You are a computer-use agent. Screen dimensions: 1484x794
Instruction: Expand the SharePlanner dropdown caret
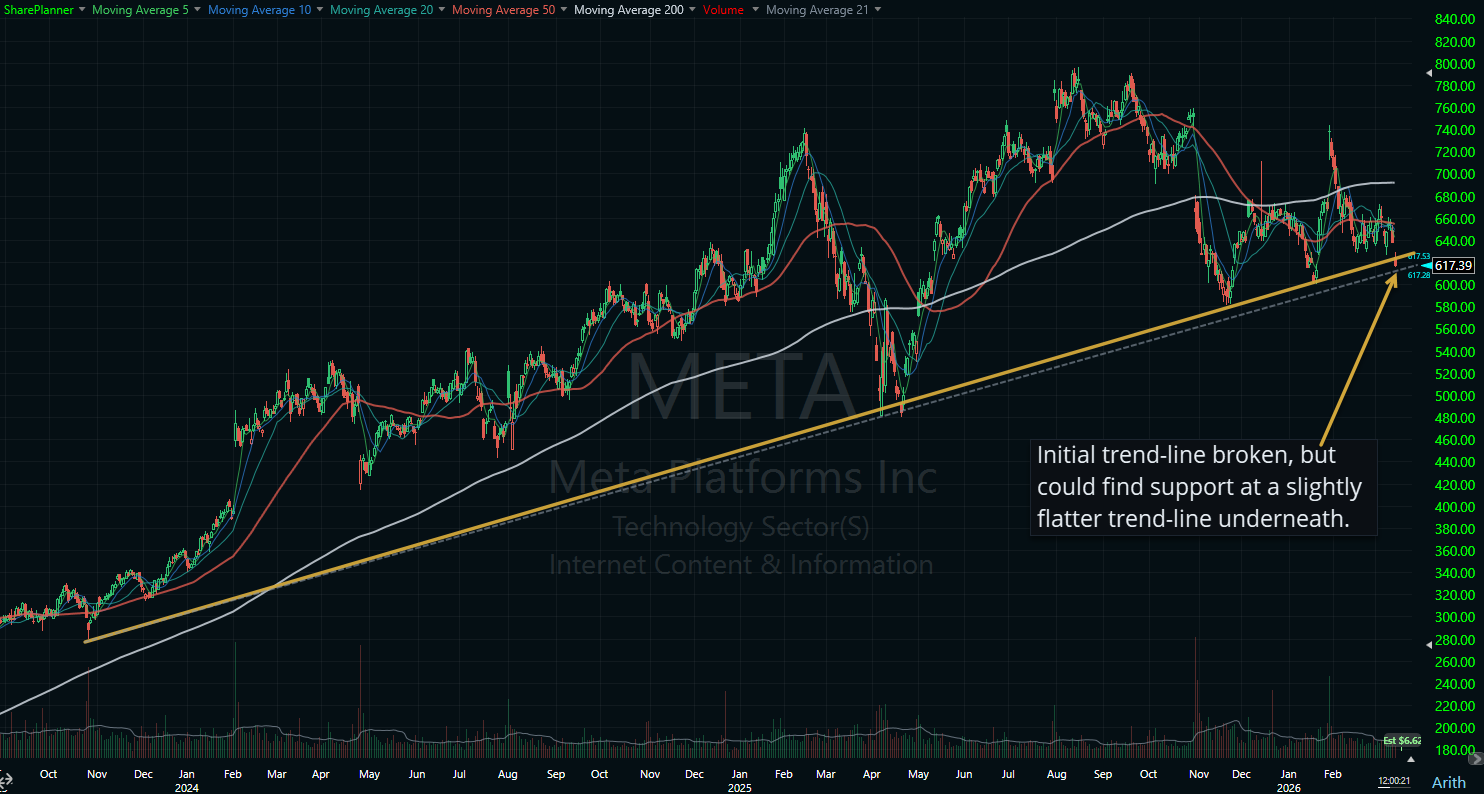(x=81, y=10)
